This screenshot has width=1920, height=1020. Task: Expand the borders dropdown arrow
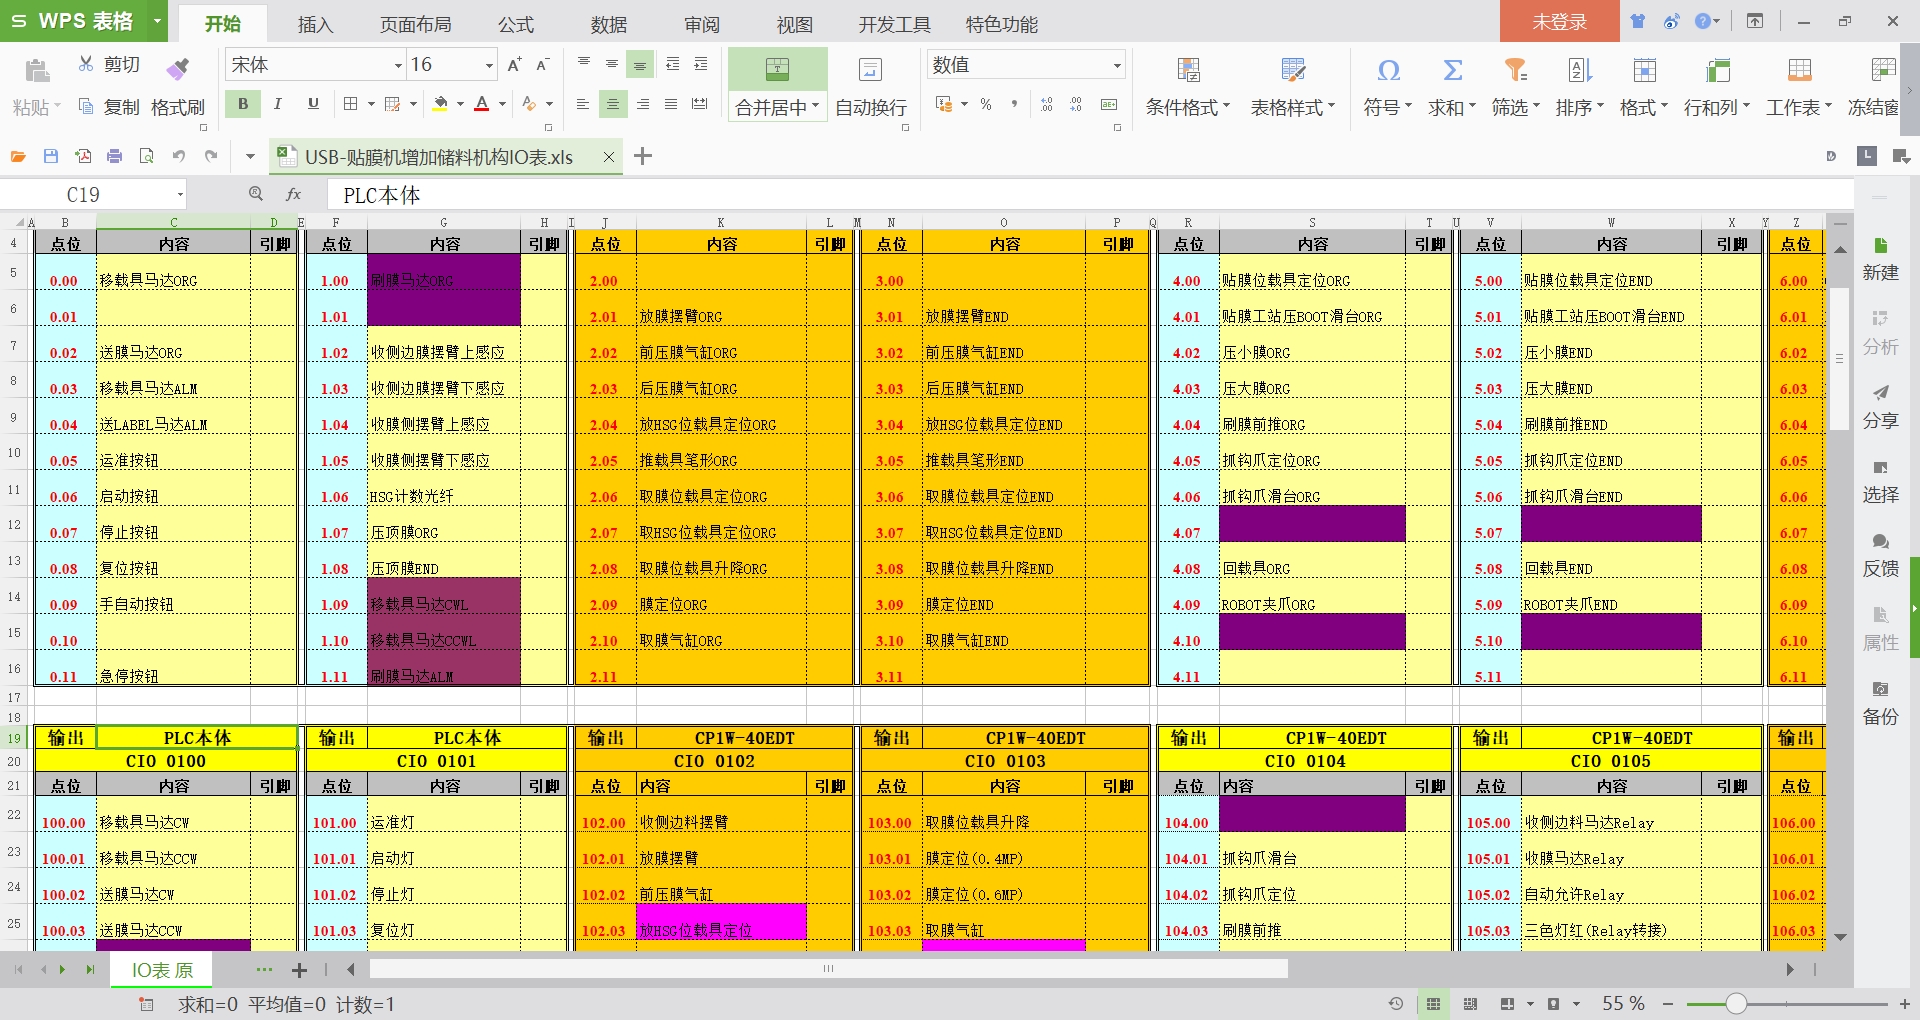coord(371,104)
